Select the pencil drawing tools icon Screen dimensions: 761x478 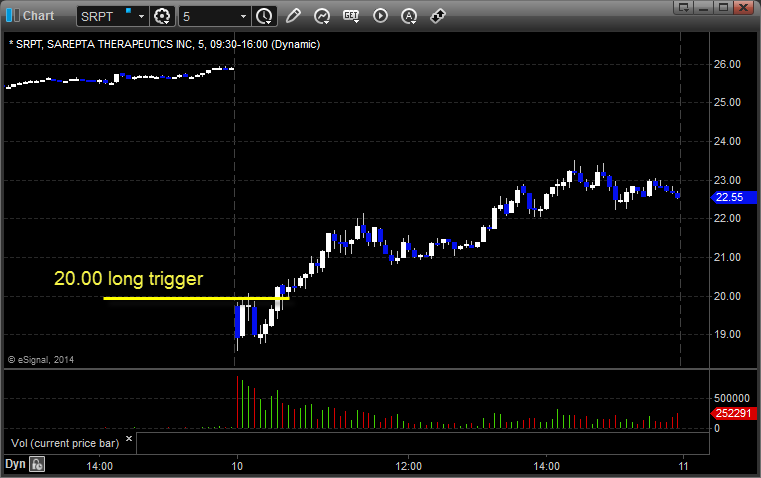(293, 16)
